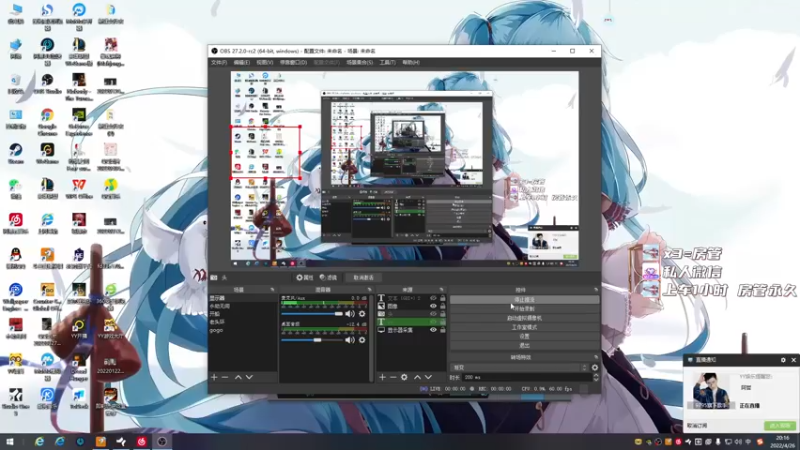Toggle visibility of the 显示器采集 source

click(x=433, y=330)
